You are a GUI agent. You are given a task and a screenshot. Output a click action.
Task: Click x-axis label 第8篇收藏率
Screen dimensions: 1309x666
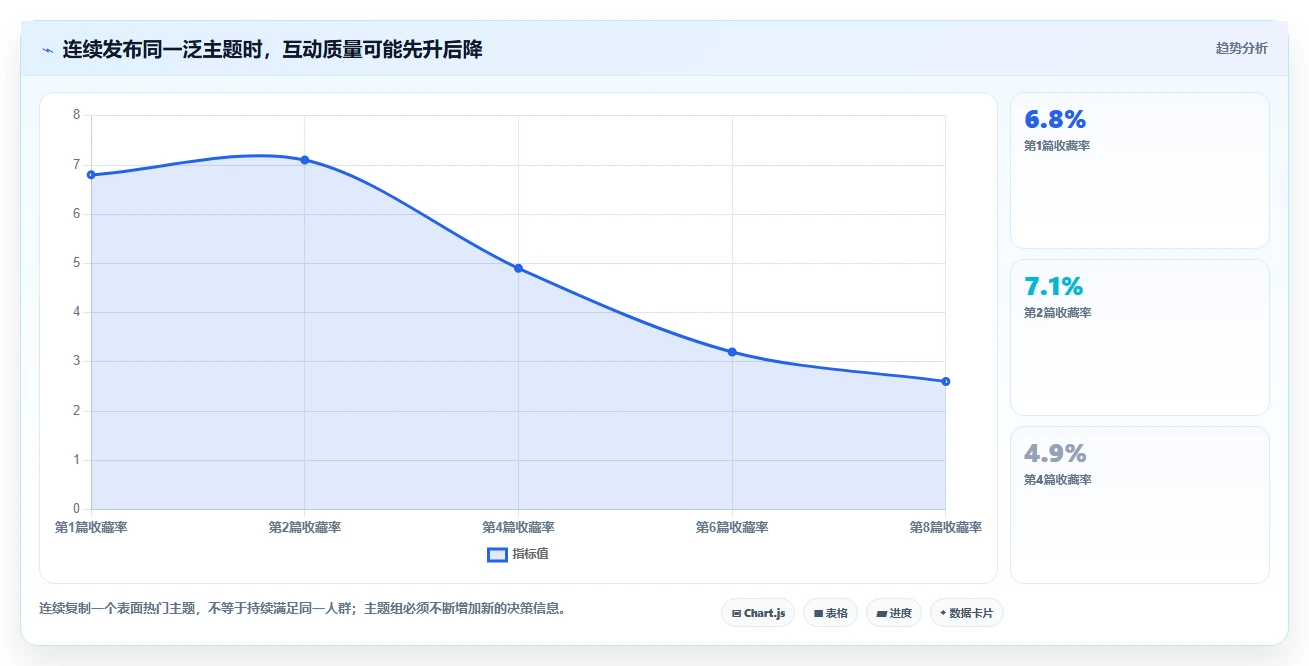pos(946,527)
